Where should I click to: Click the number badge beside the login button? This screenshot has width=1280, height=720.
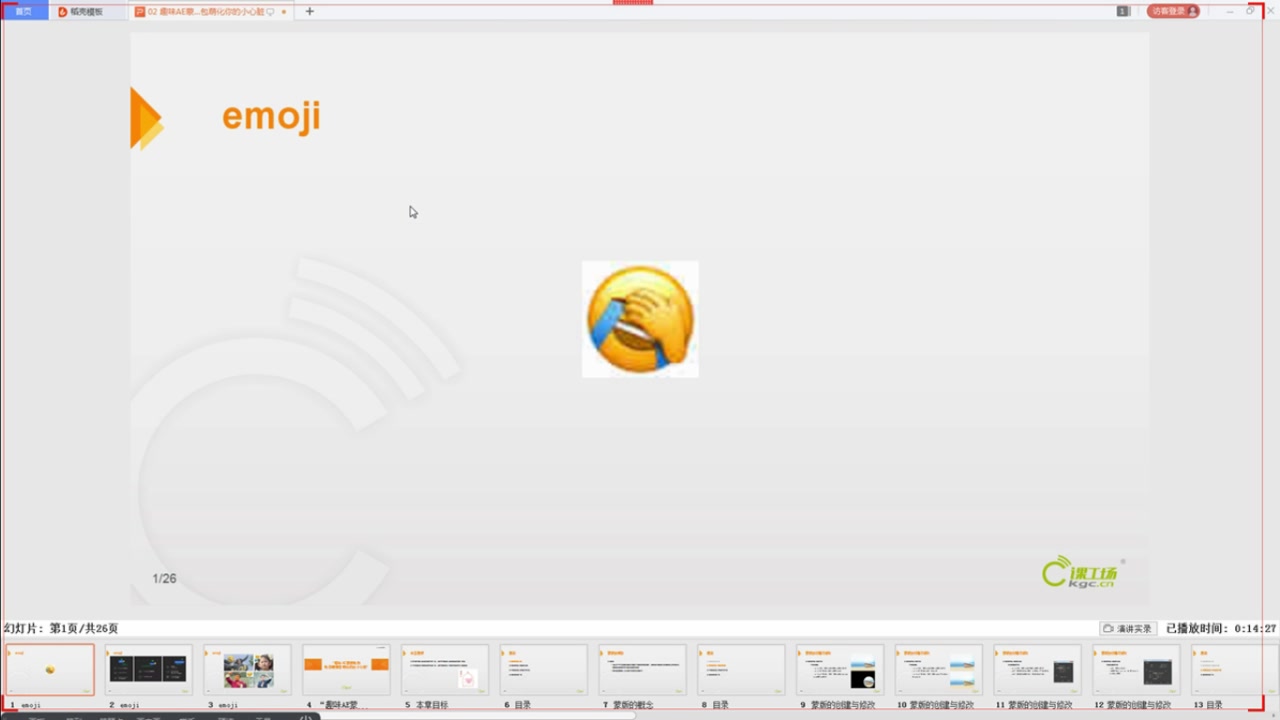click(1123, 11)
